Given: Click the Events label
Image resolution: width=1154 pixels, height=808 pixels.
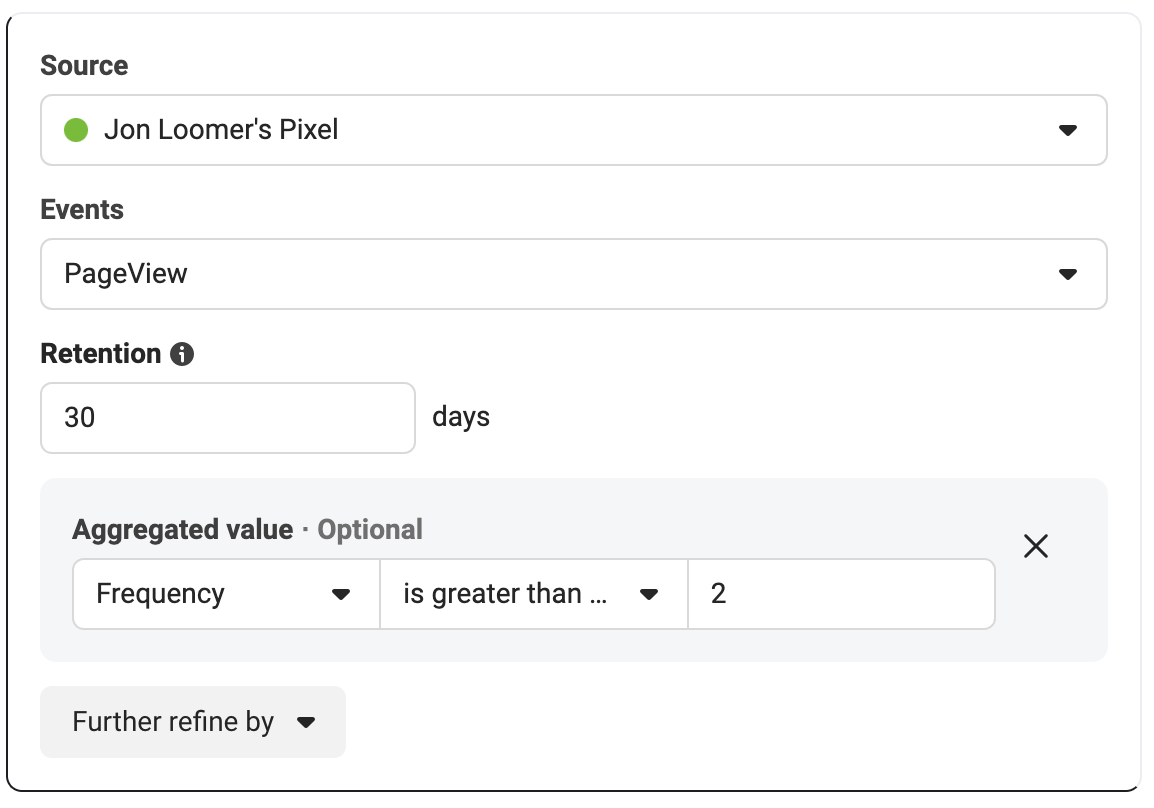Looking at the screenshot, I should (82, 210).
